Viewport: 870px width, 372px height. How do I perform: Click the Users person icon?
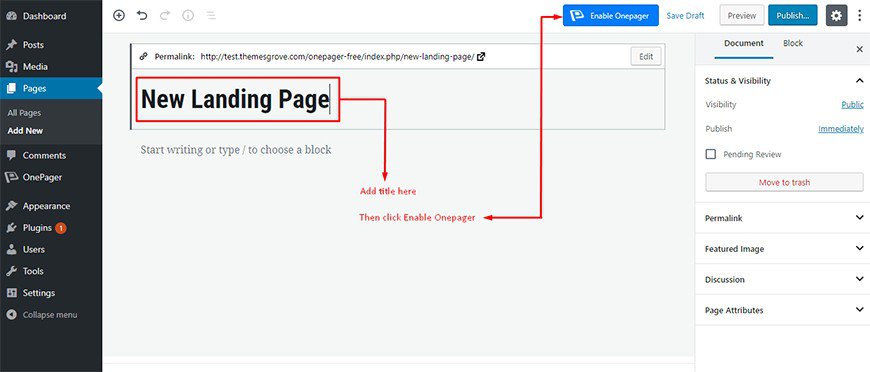point(11,249)
